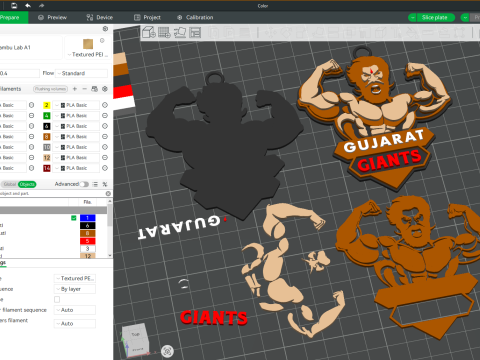Click the undo arrow icon
Viewport: 480px width, 360px height.
[28, 5]
